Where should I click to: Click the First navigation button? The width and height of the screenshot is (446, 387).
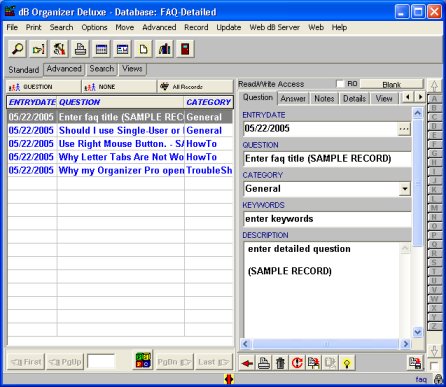click(x=26, y=362)
